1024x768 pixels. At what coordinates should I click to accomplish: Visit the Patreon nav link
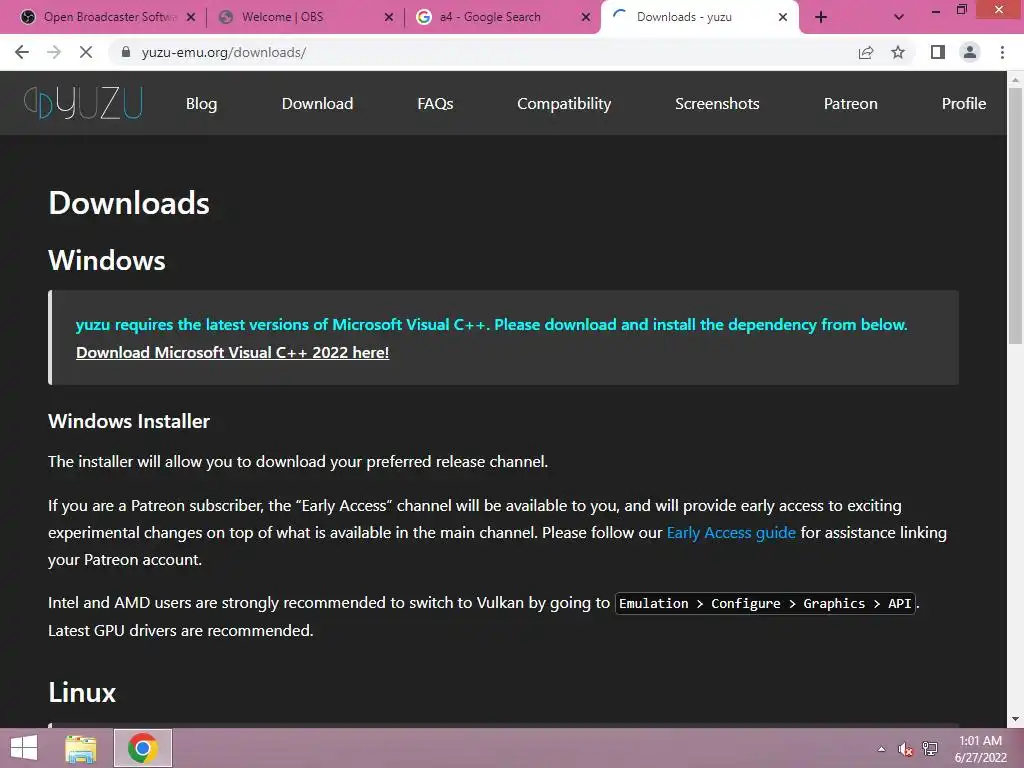850,104
